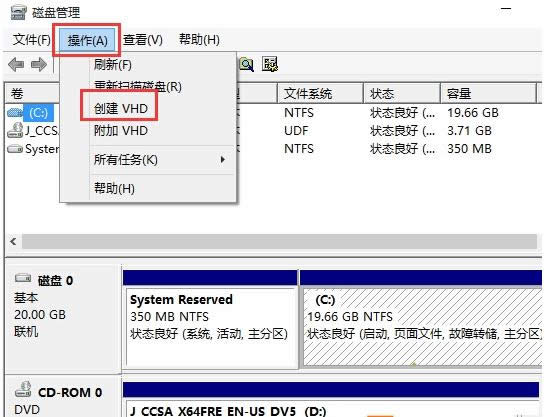Click the 状态良好 cell in the 19.66 GB row
This screenshot has width=545, height=417.
tap(402, 113)
